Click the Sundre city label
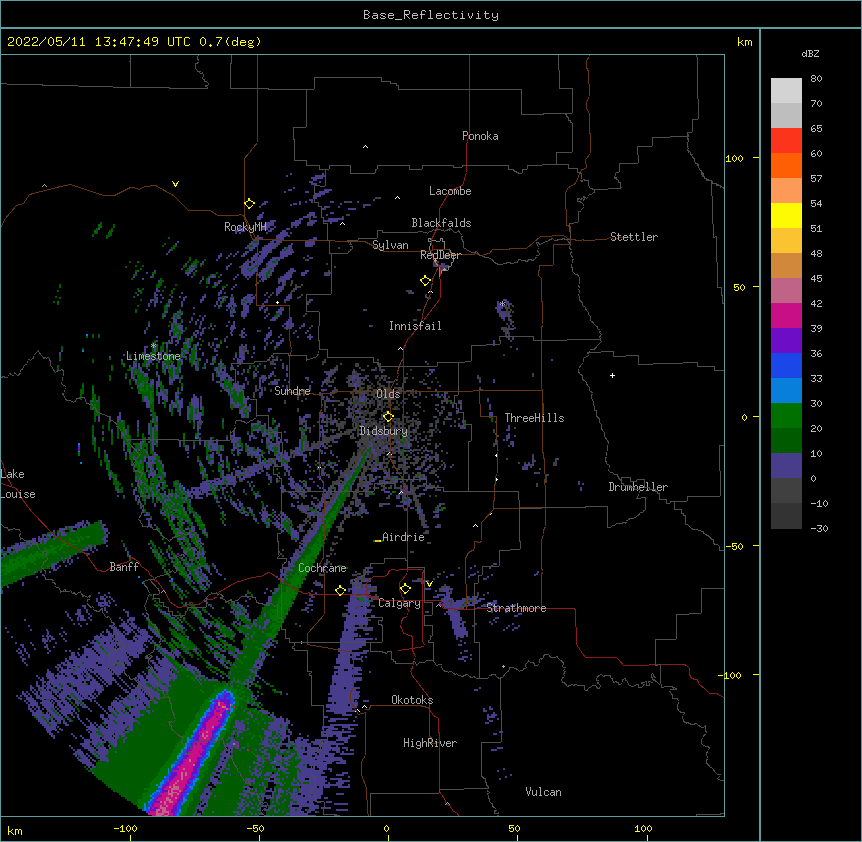 (x=292, y=391)
